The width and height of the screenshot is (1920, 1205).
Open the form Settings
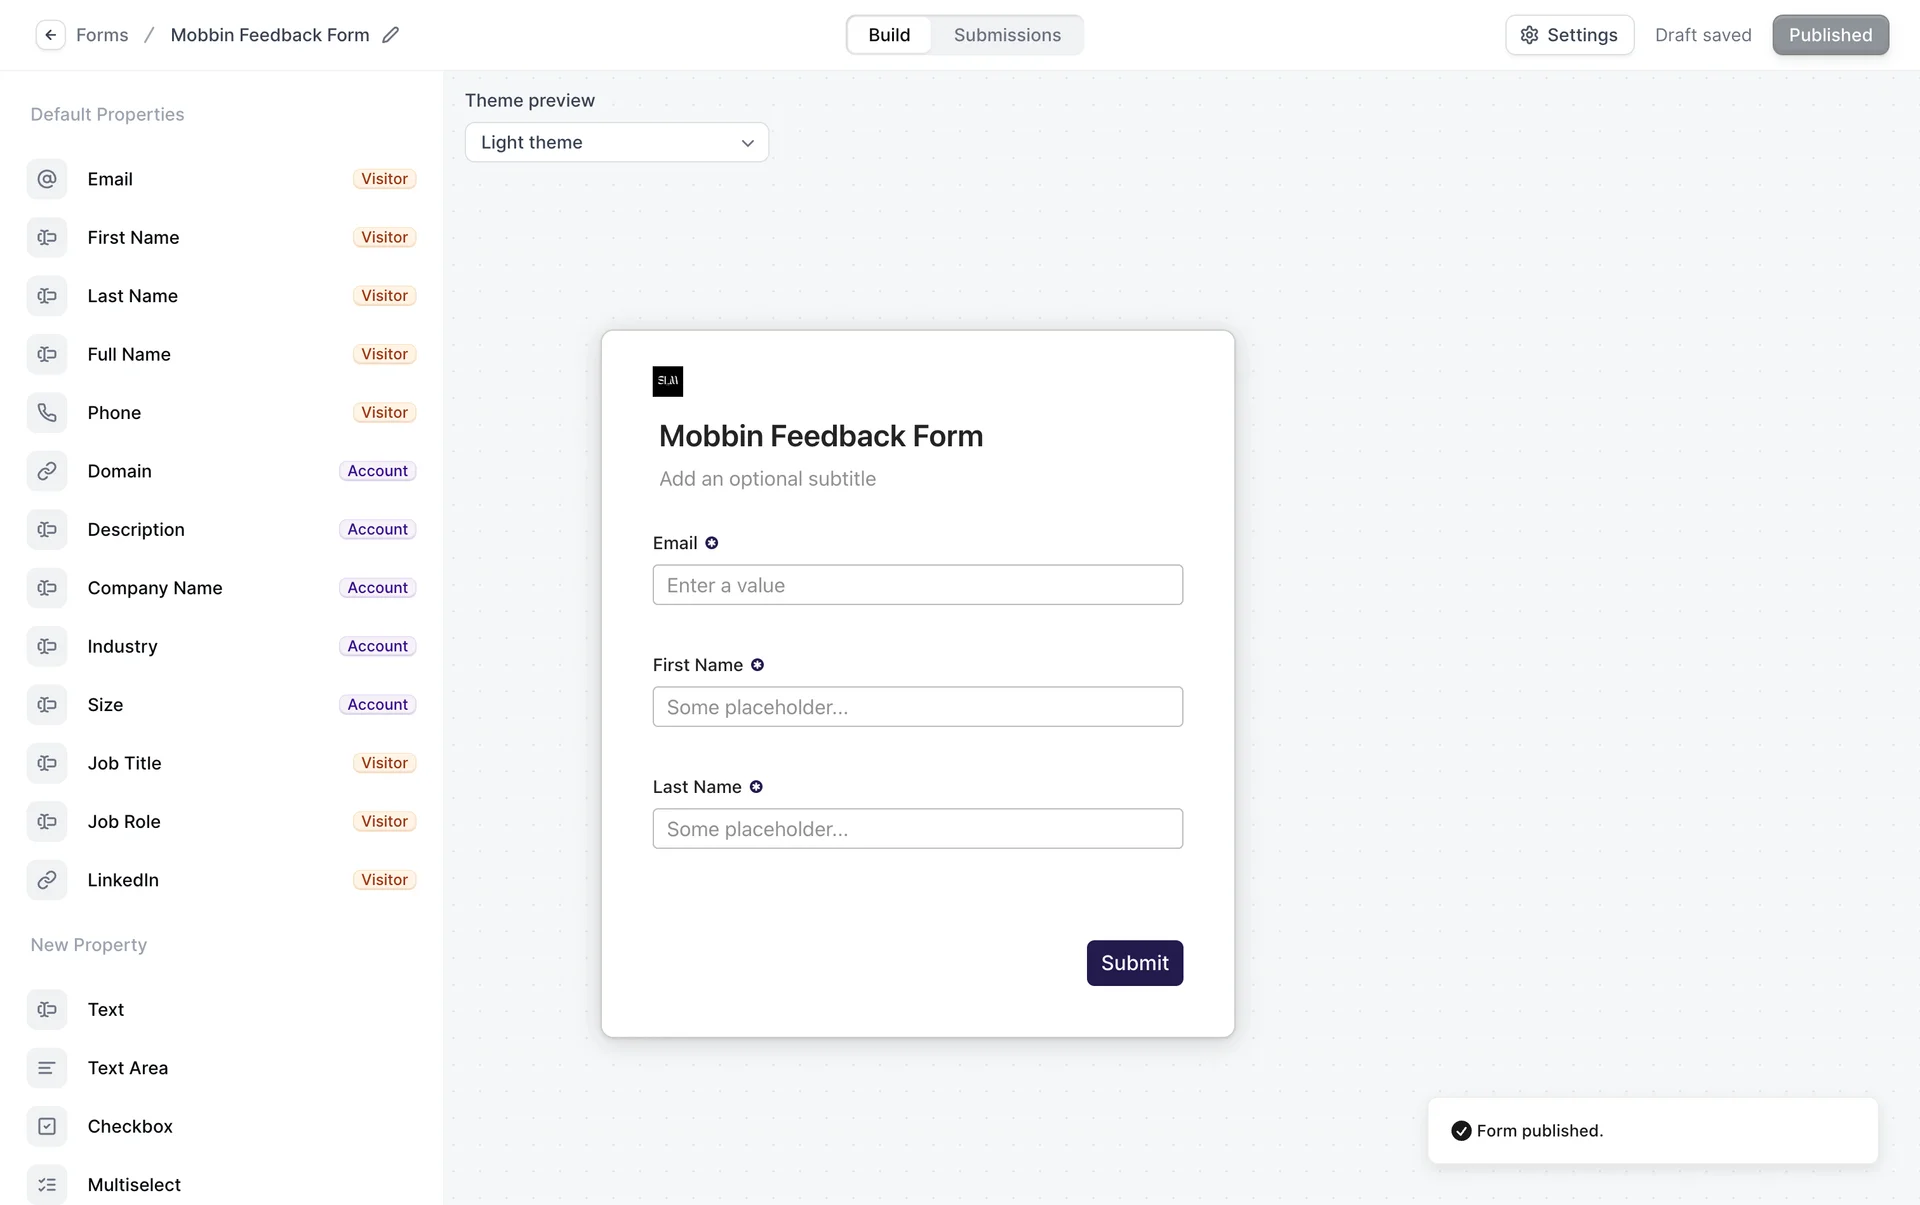1569,35
